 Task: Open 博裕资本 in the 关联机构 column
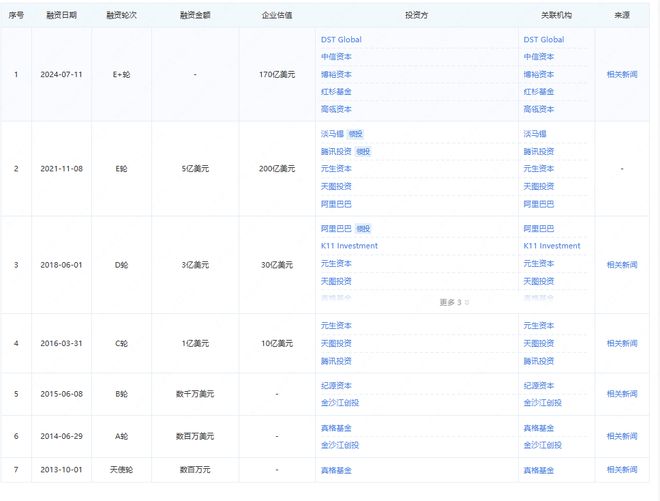click(538, 75)
